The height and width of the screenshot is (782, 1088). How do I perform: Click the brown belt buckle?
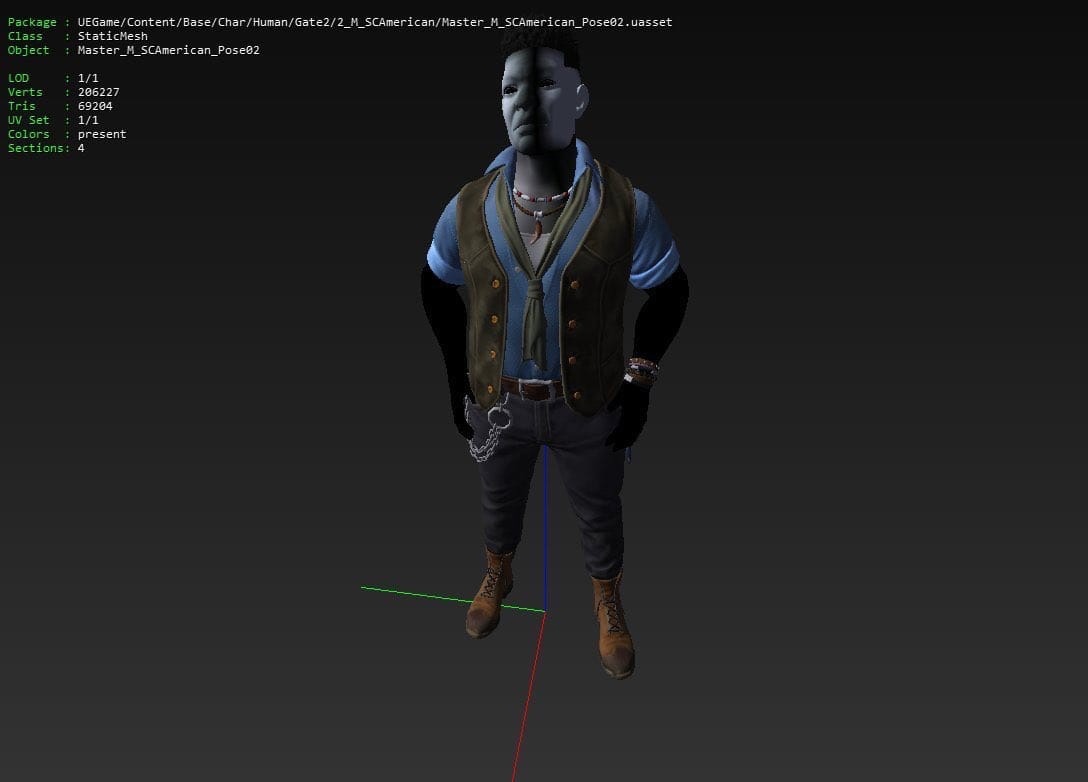pyautogui.click(x=534, y=389)
